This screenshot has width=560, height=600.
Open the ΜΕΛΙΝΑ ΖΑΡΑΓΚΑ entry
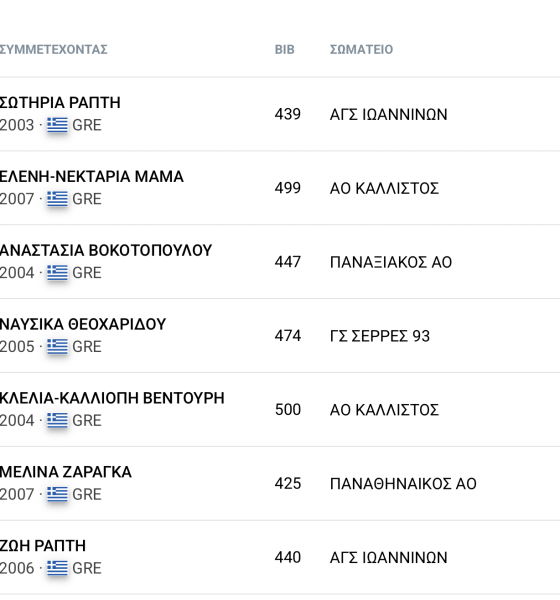pos(65,472)
